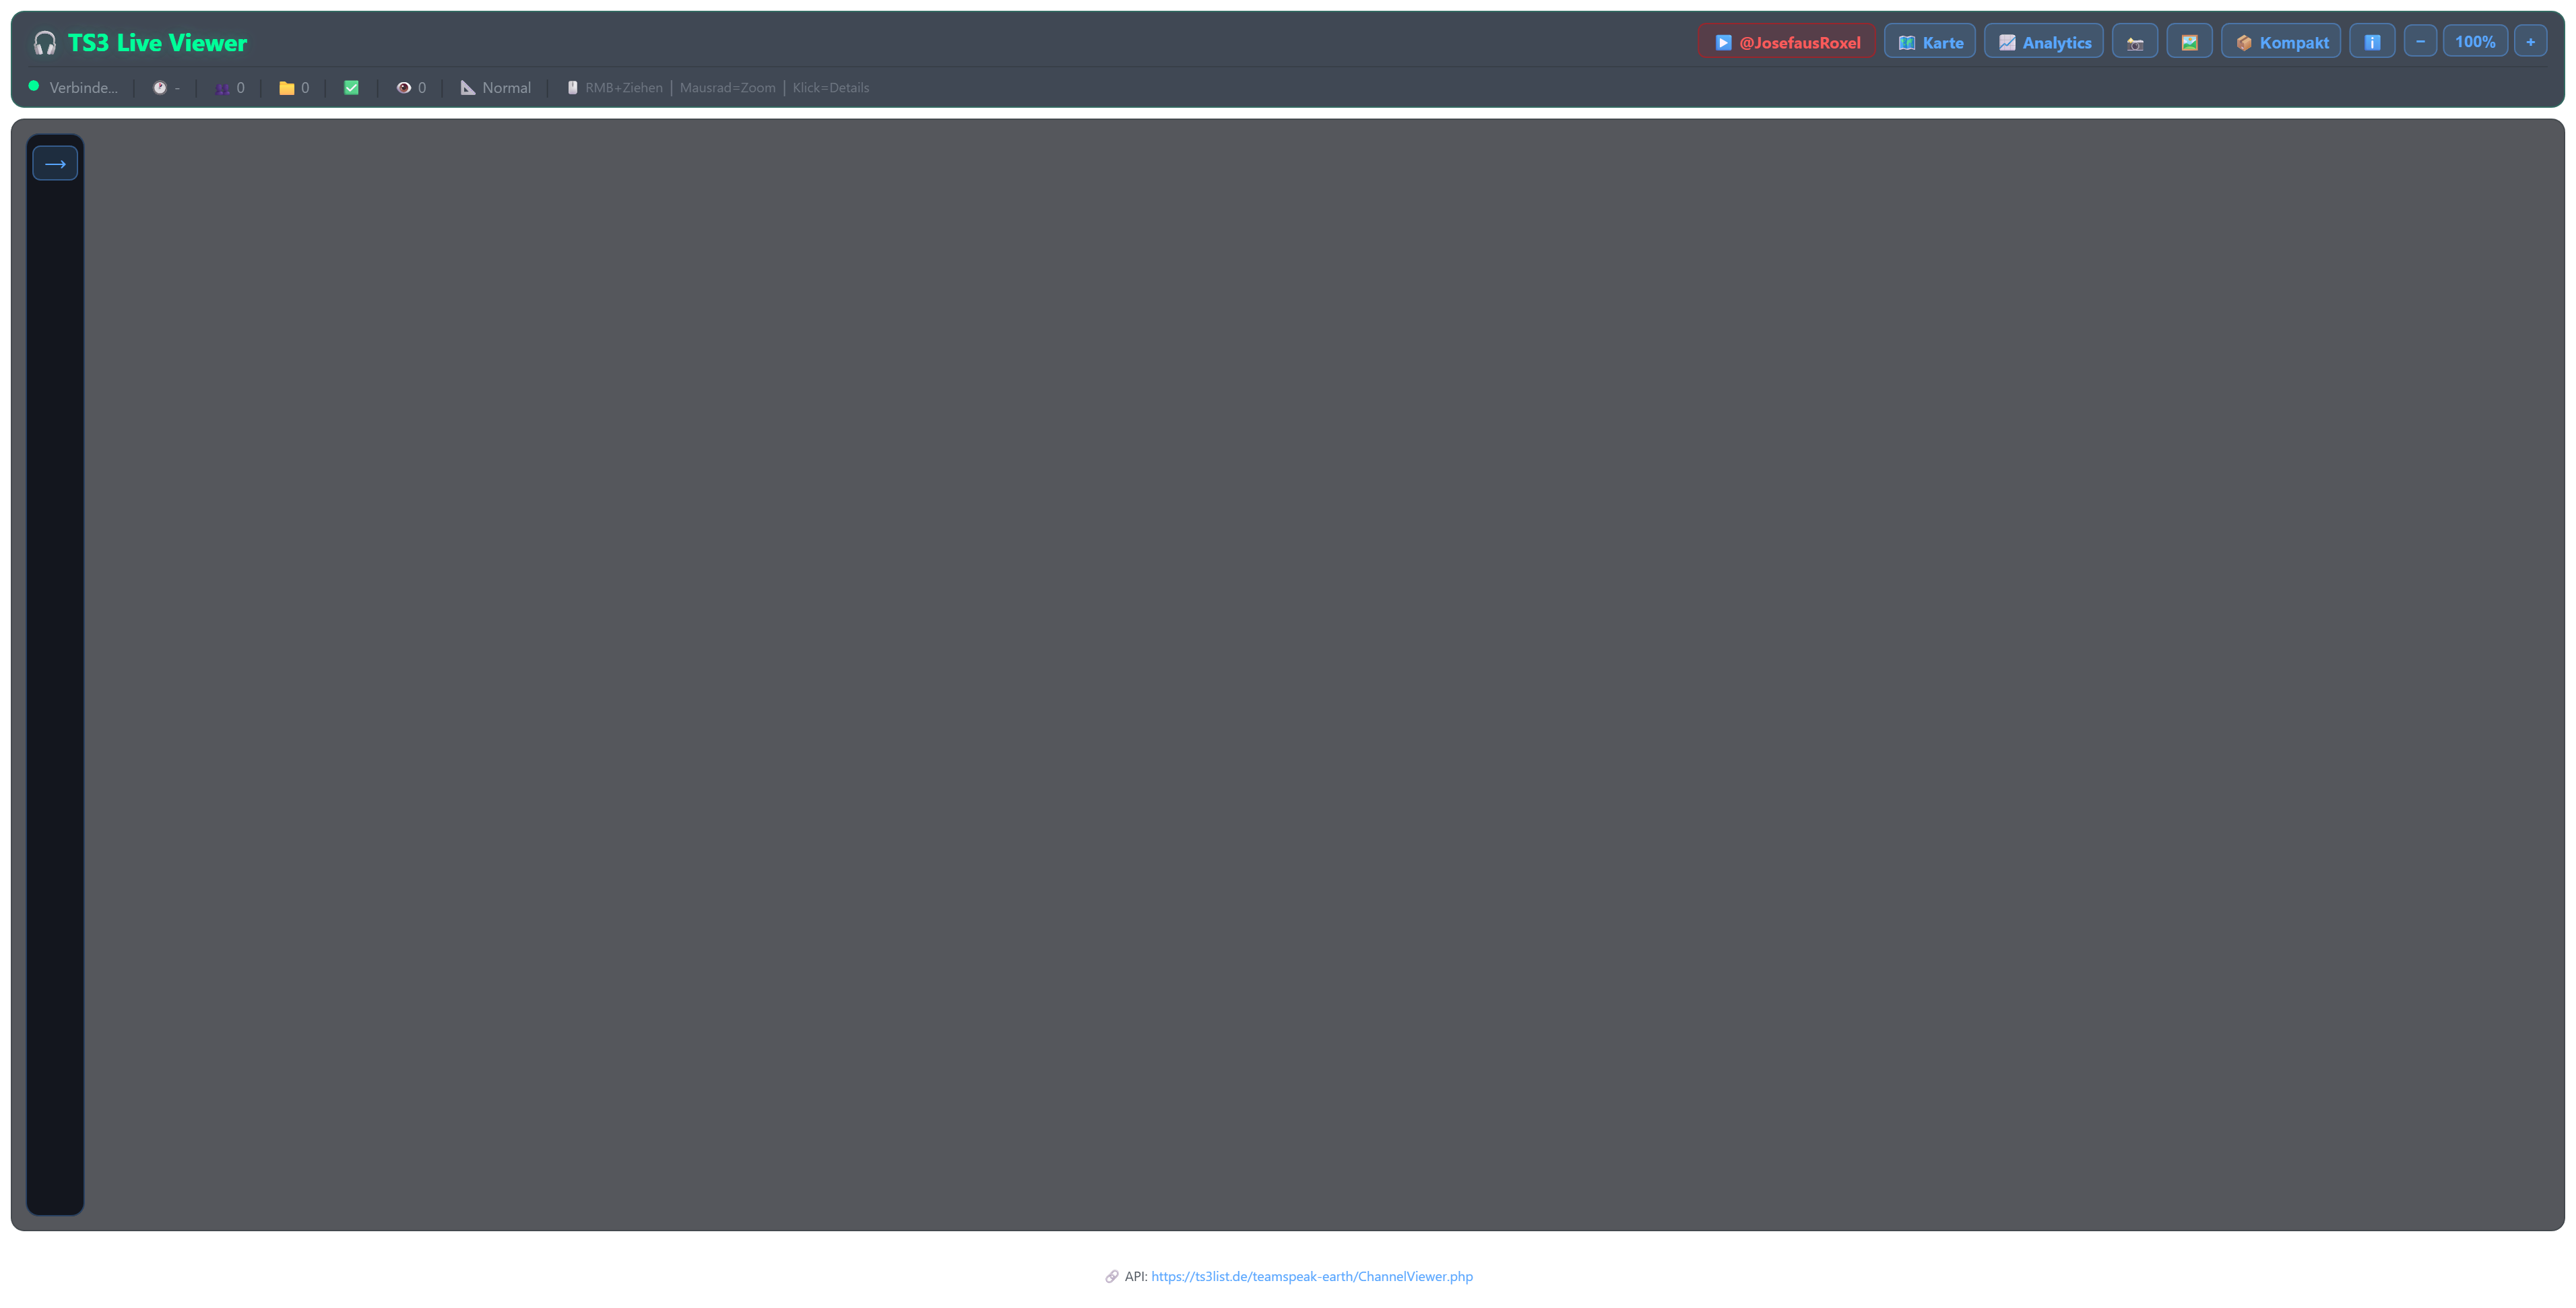This screenshot has height=1308, width=2576.
Task: Reset zoom via the 100% button
Action: (x=2475, y=42)
